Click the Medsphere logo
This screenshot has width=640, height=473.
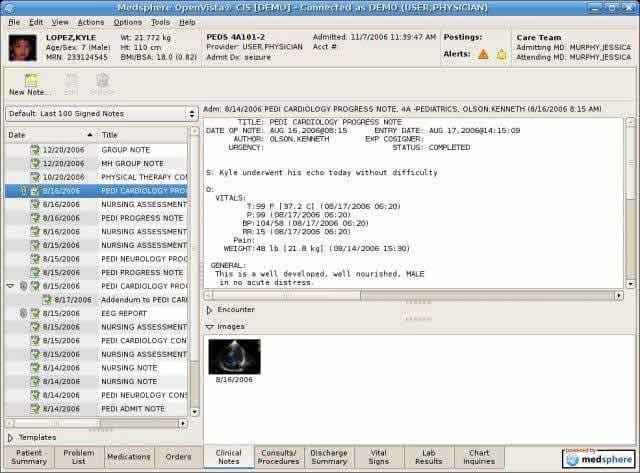tap(599, 458)
